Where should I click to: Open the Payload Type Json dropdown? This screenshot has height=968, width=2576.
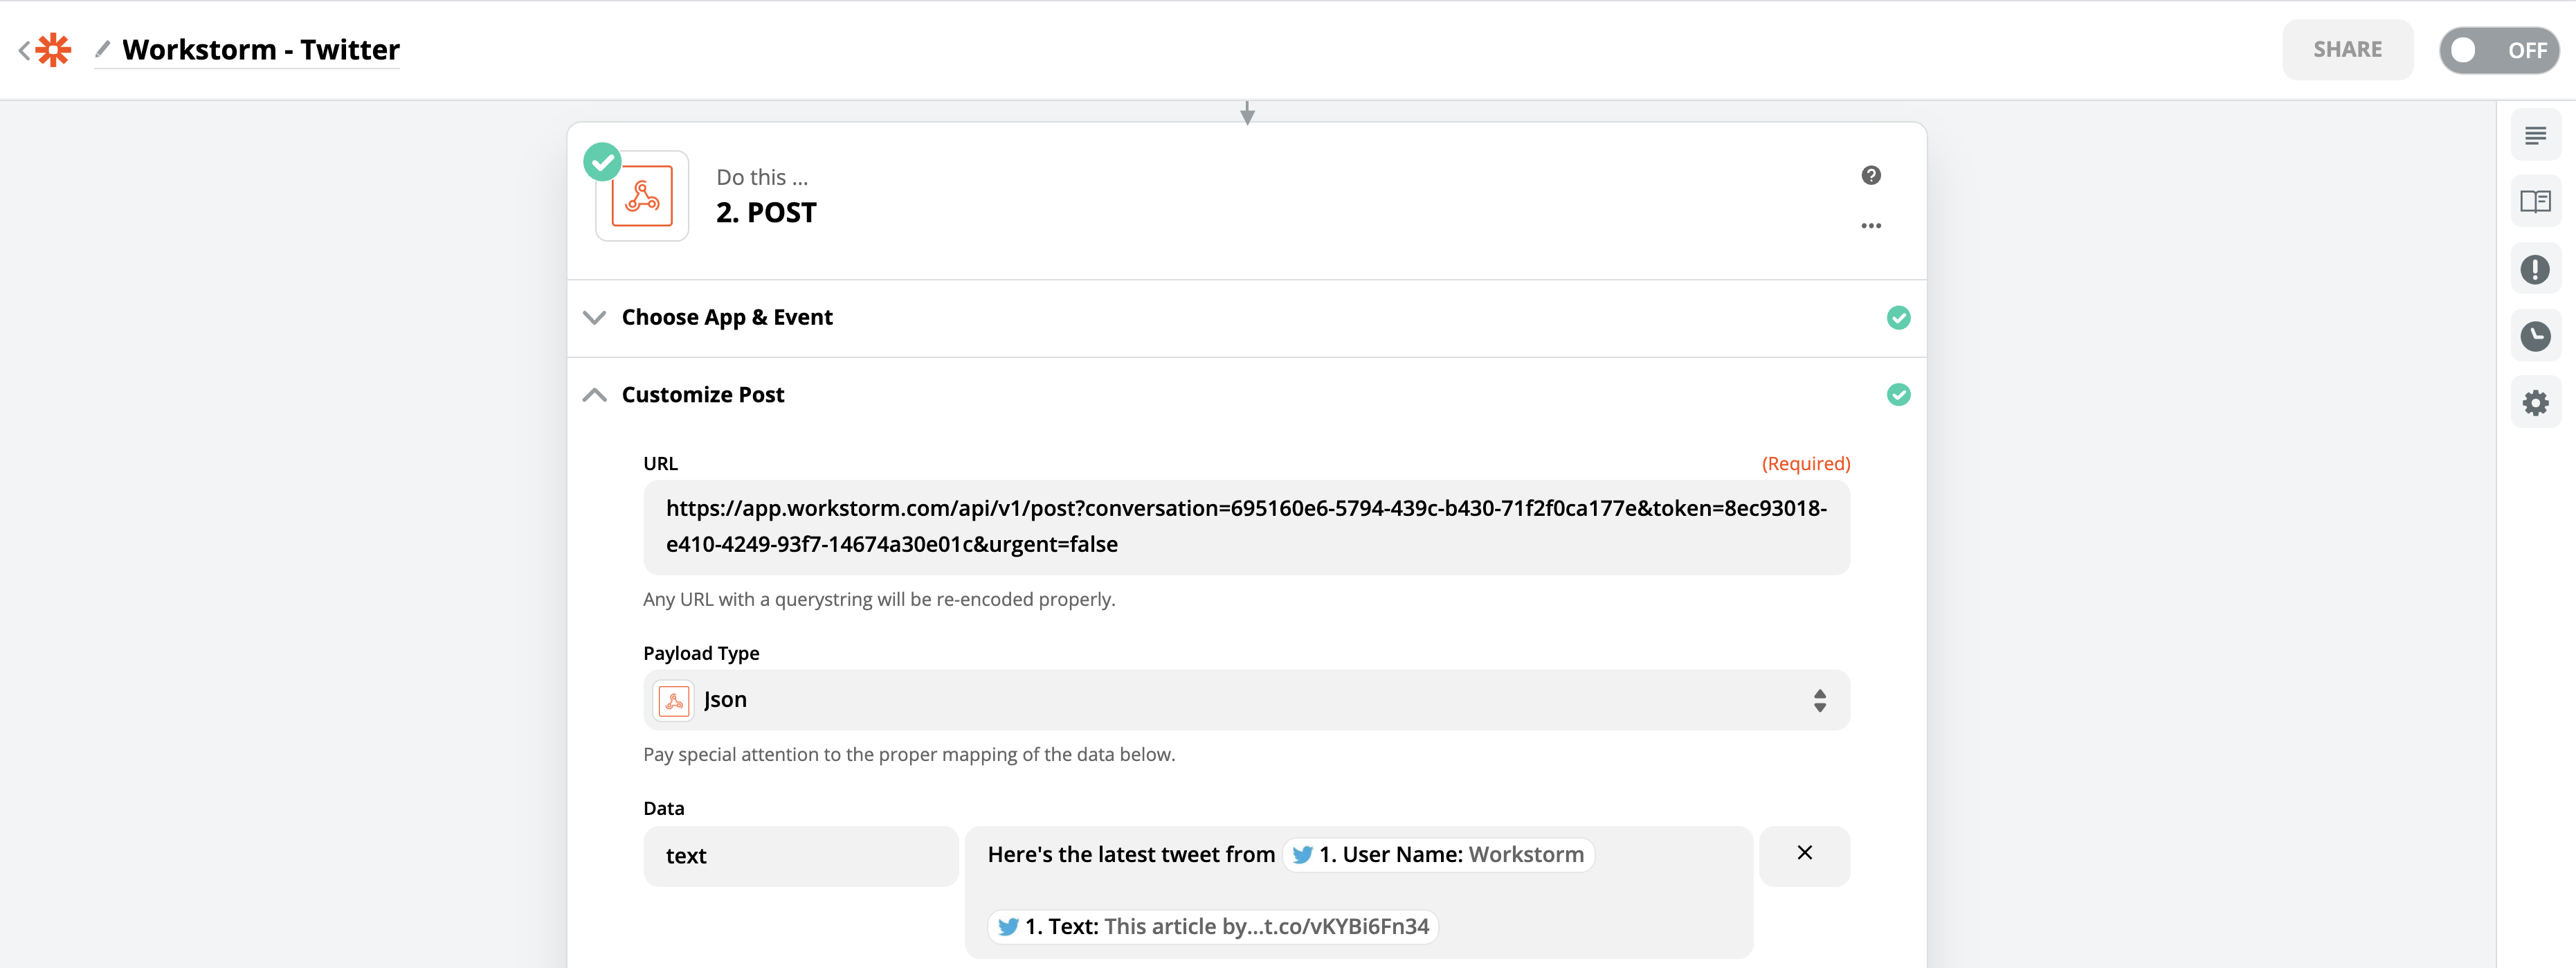pyautogui.click(x=1246, y=700)
